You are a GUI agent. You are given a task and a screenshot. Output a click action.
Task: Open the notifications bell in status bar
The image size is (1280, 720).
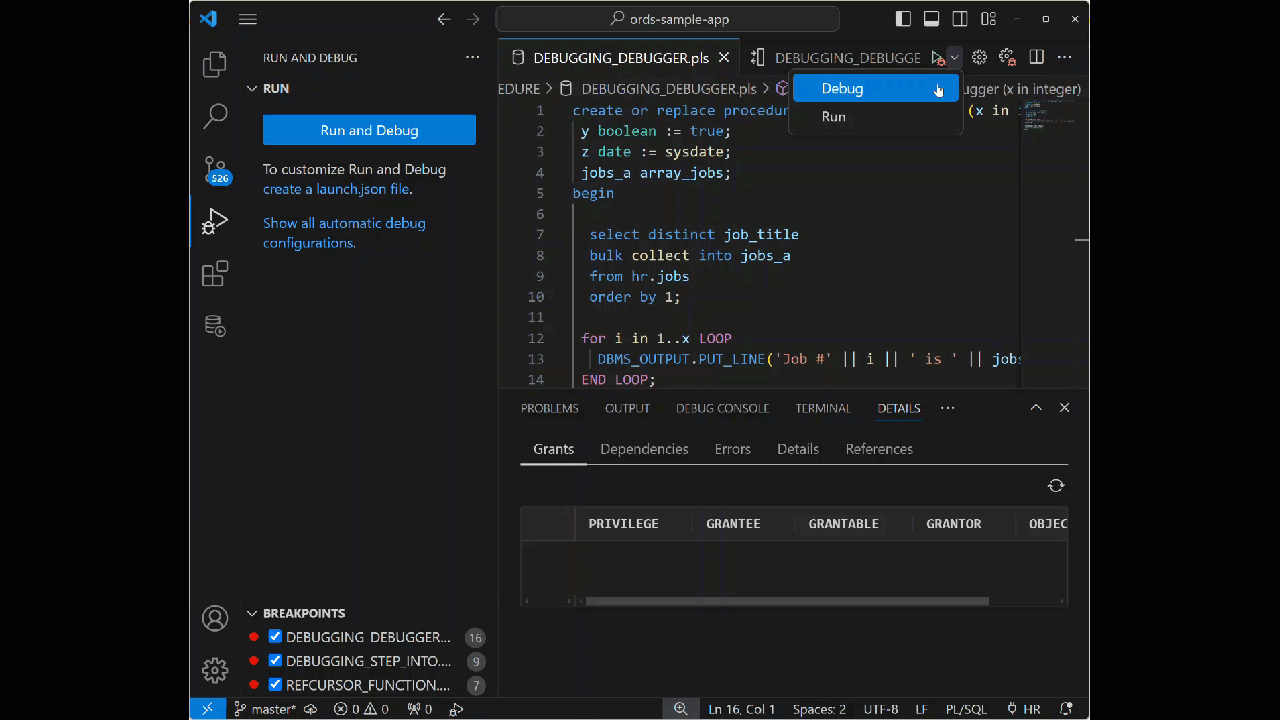tap(1066, 709)
